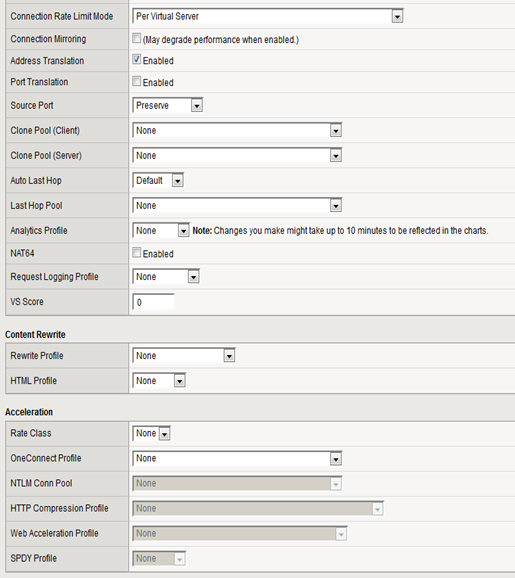The height and width of the screenshot is (578, 515).
Task: Open the Rate Class dropdown
Action: tap(151, 434)
